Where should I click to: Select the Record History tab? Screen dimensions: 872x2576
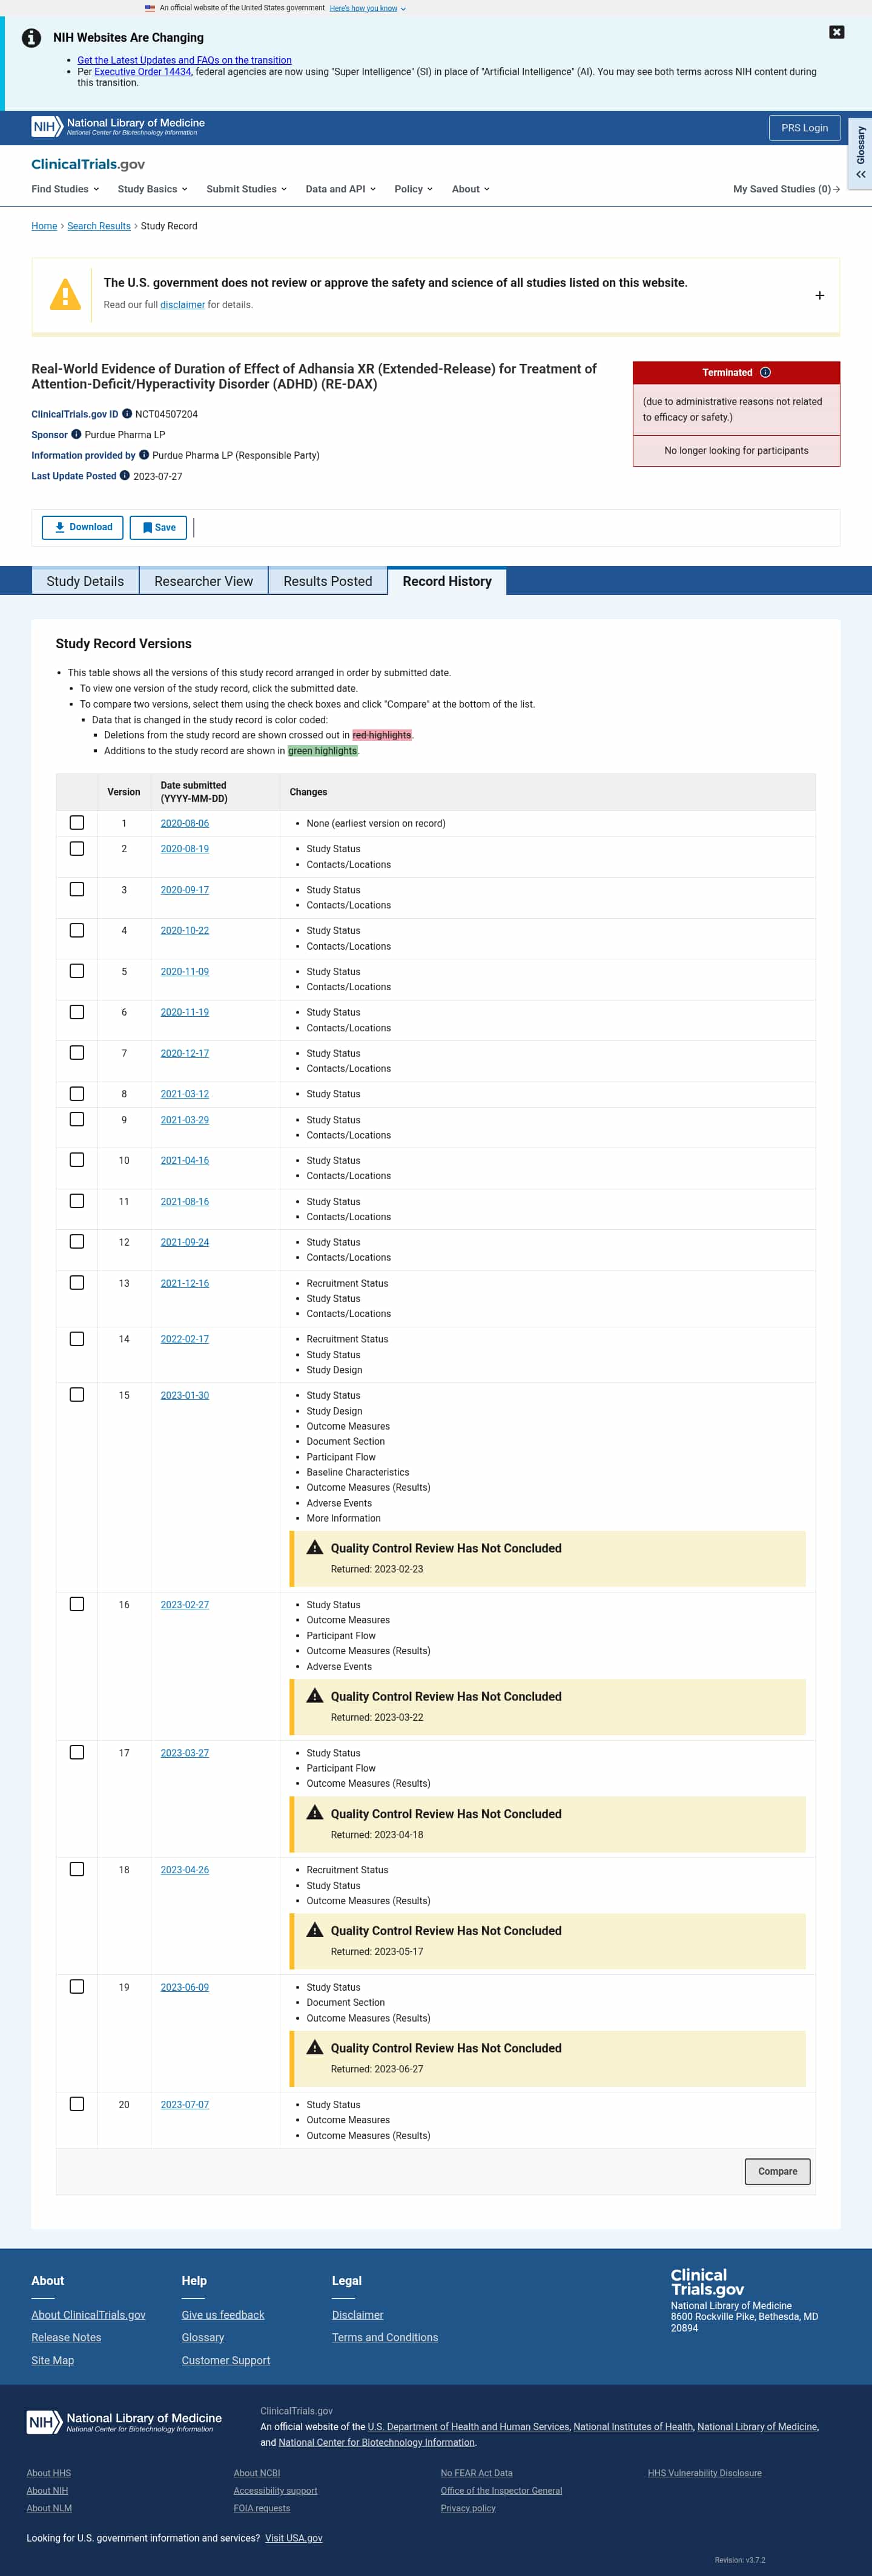pyautogui.click(x=447, y=581)
